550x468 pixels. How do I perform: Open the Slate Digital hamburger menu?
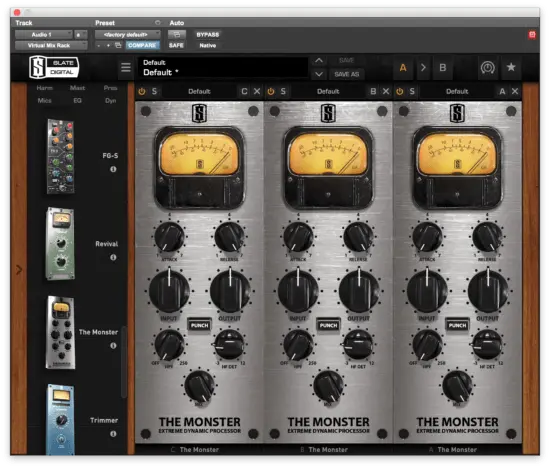126,67
